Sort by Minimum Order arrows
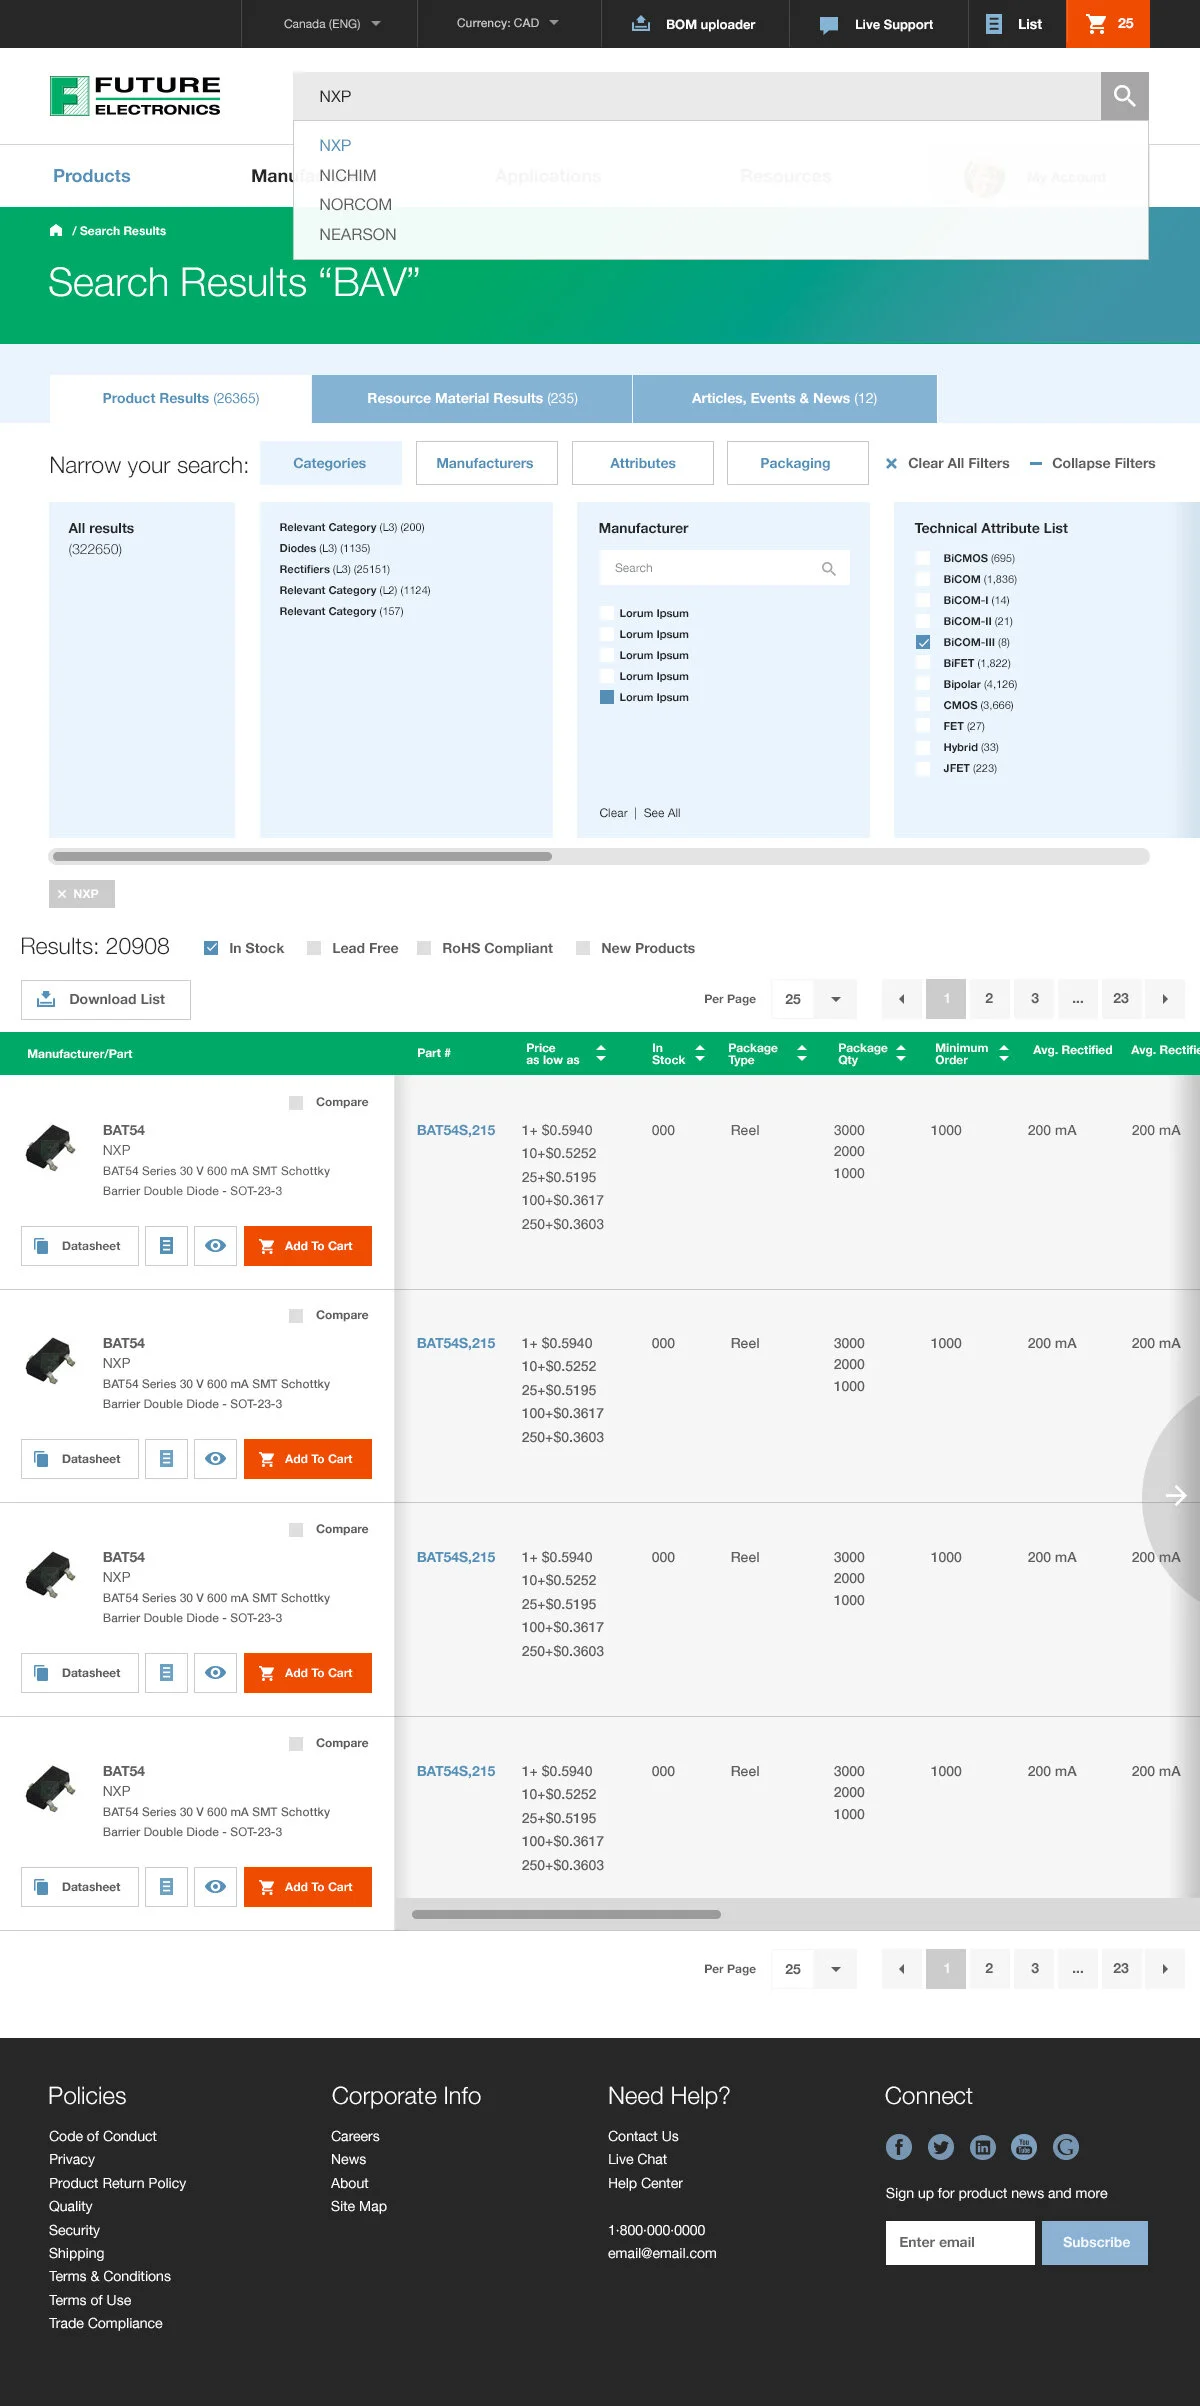1200x2406 pixels. click(1004, 1053)
